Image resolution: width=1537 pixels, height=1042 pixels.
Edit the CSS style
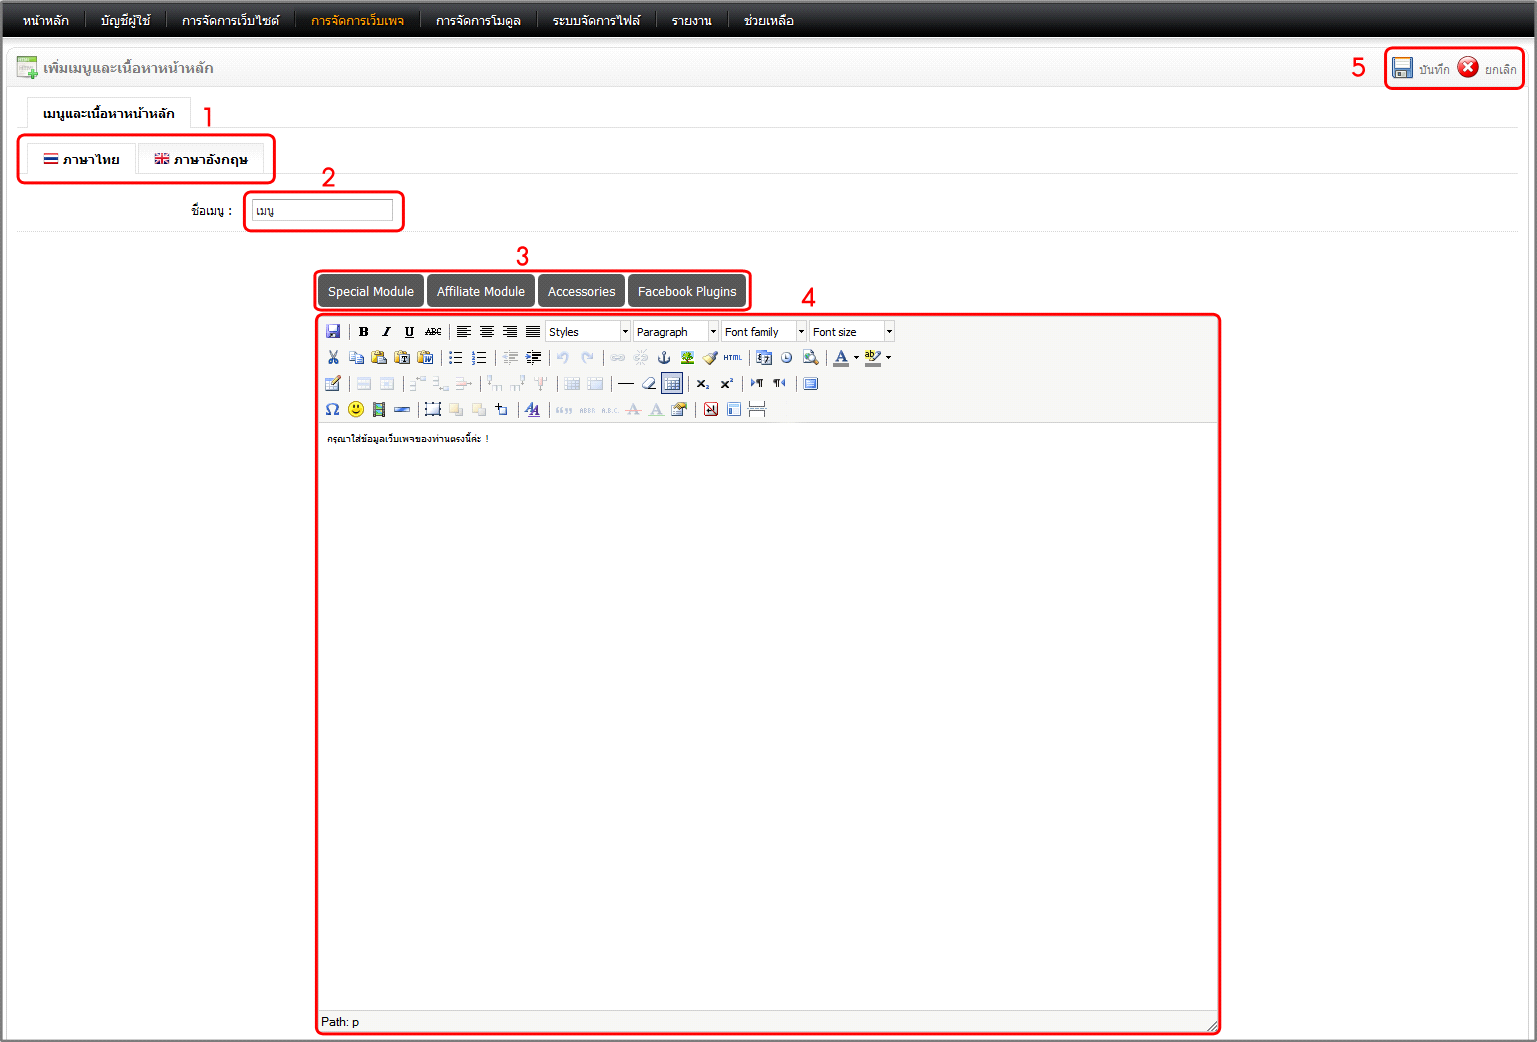(x=533, y=409)
